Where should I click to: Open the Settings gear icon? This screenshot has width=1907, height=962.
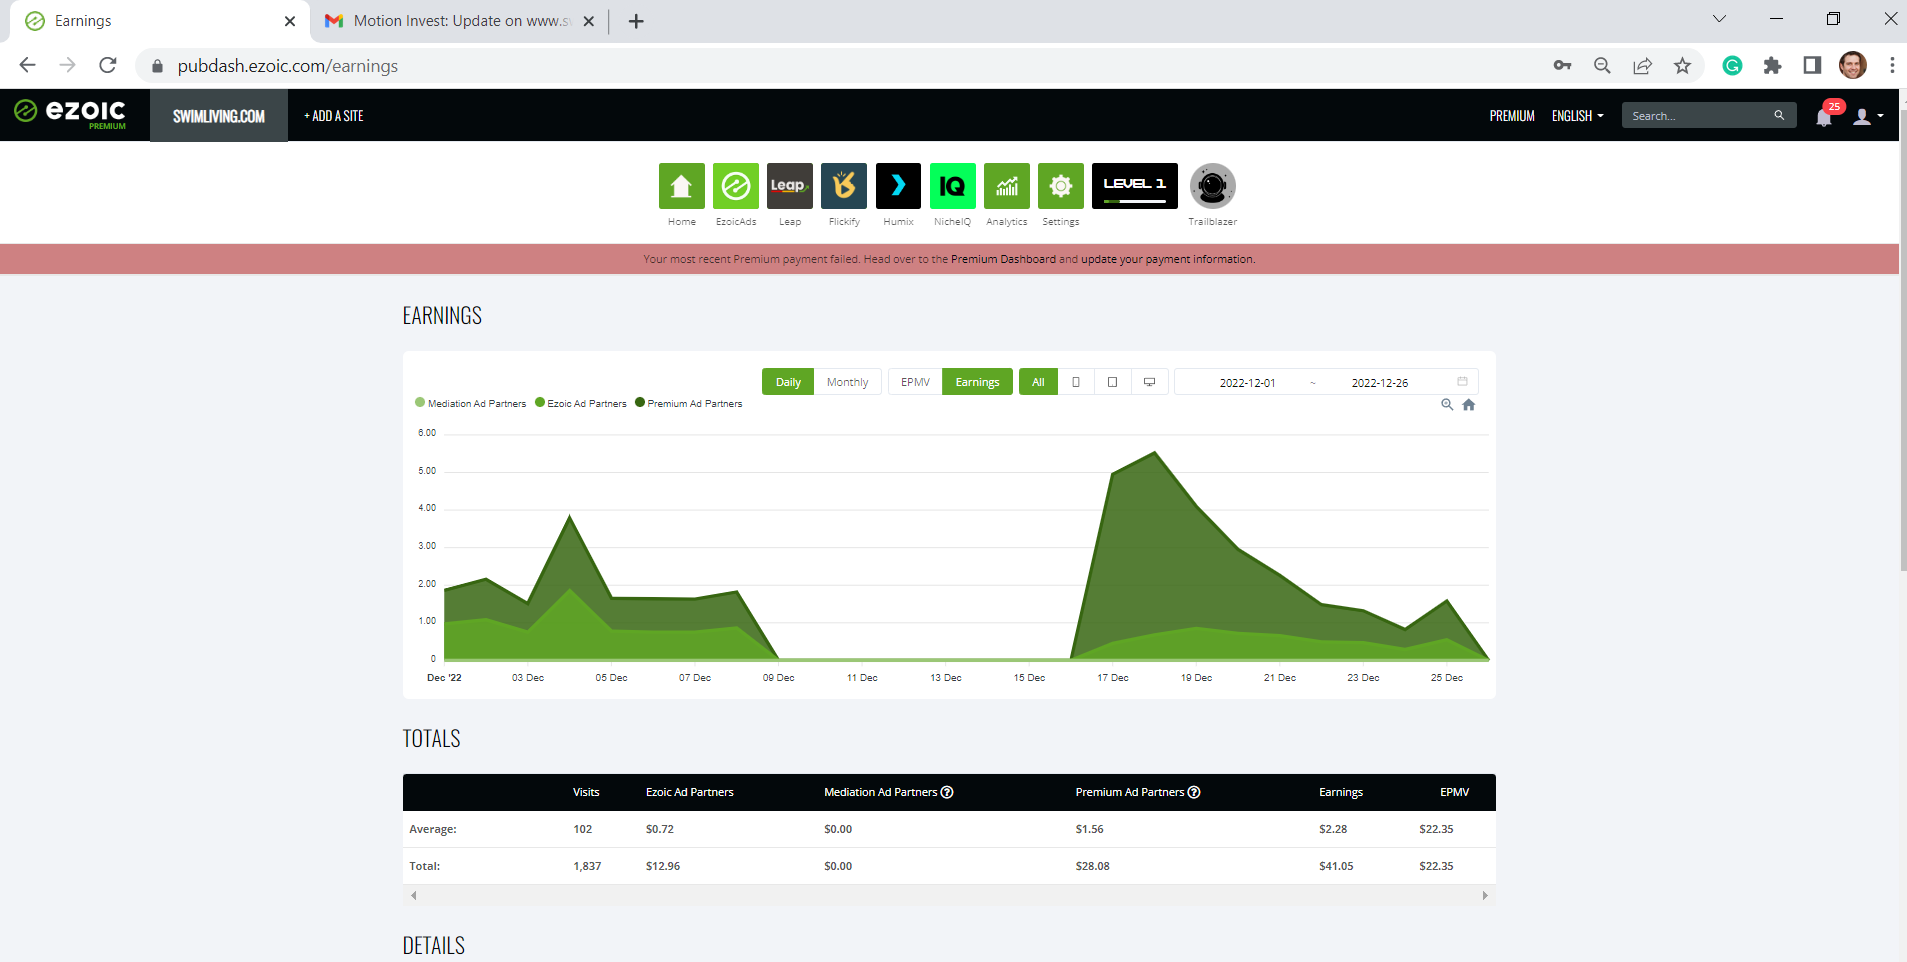pos(1061,186)
